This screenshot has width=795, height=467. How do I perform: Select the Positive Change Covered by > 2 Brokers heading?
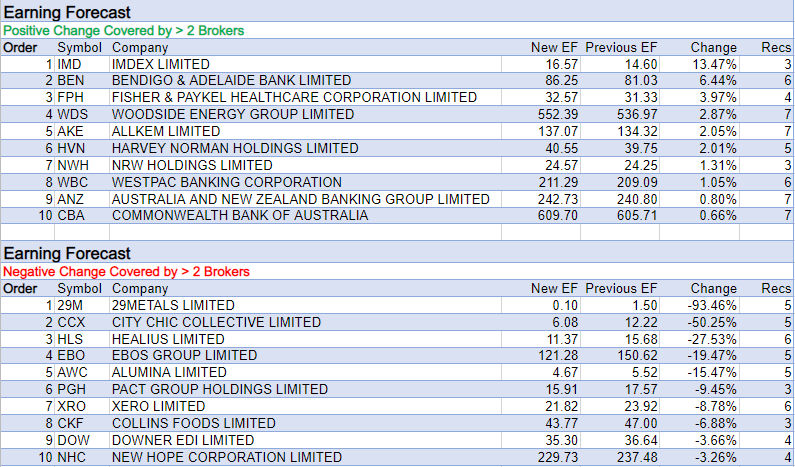(x=124, y=31)
